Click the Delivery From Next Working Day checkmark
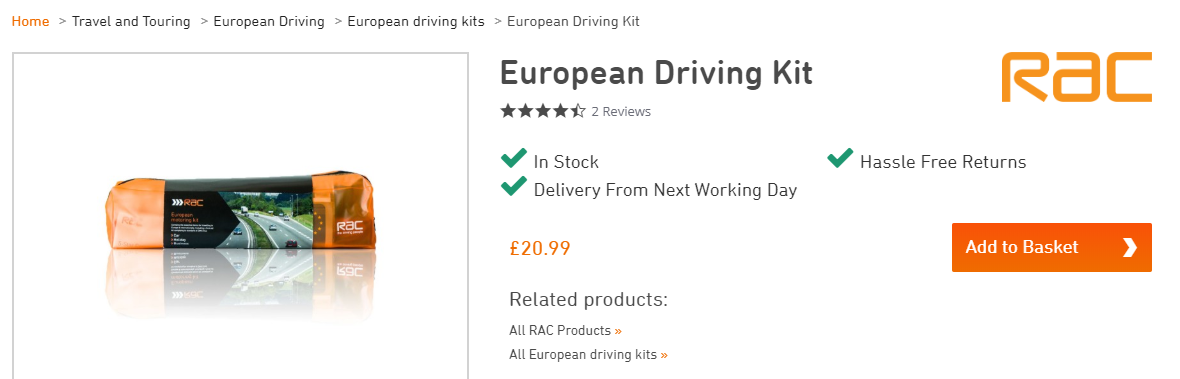 pyautogui.click(x=513, y=186)
